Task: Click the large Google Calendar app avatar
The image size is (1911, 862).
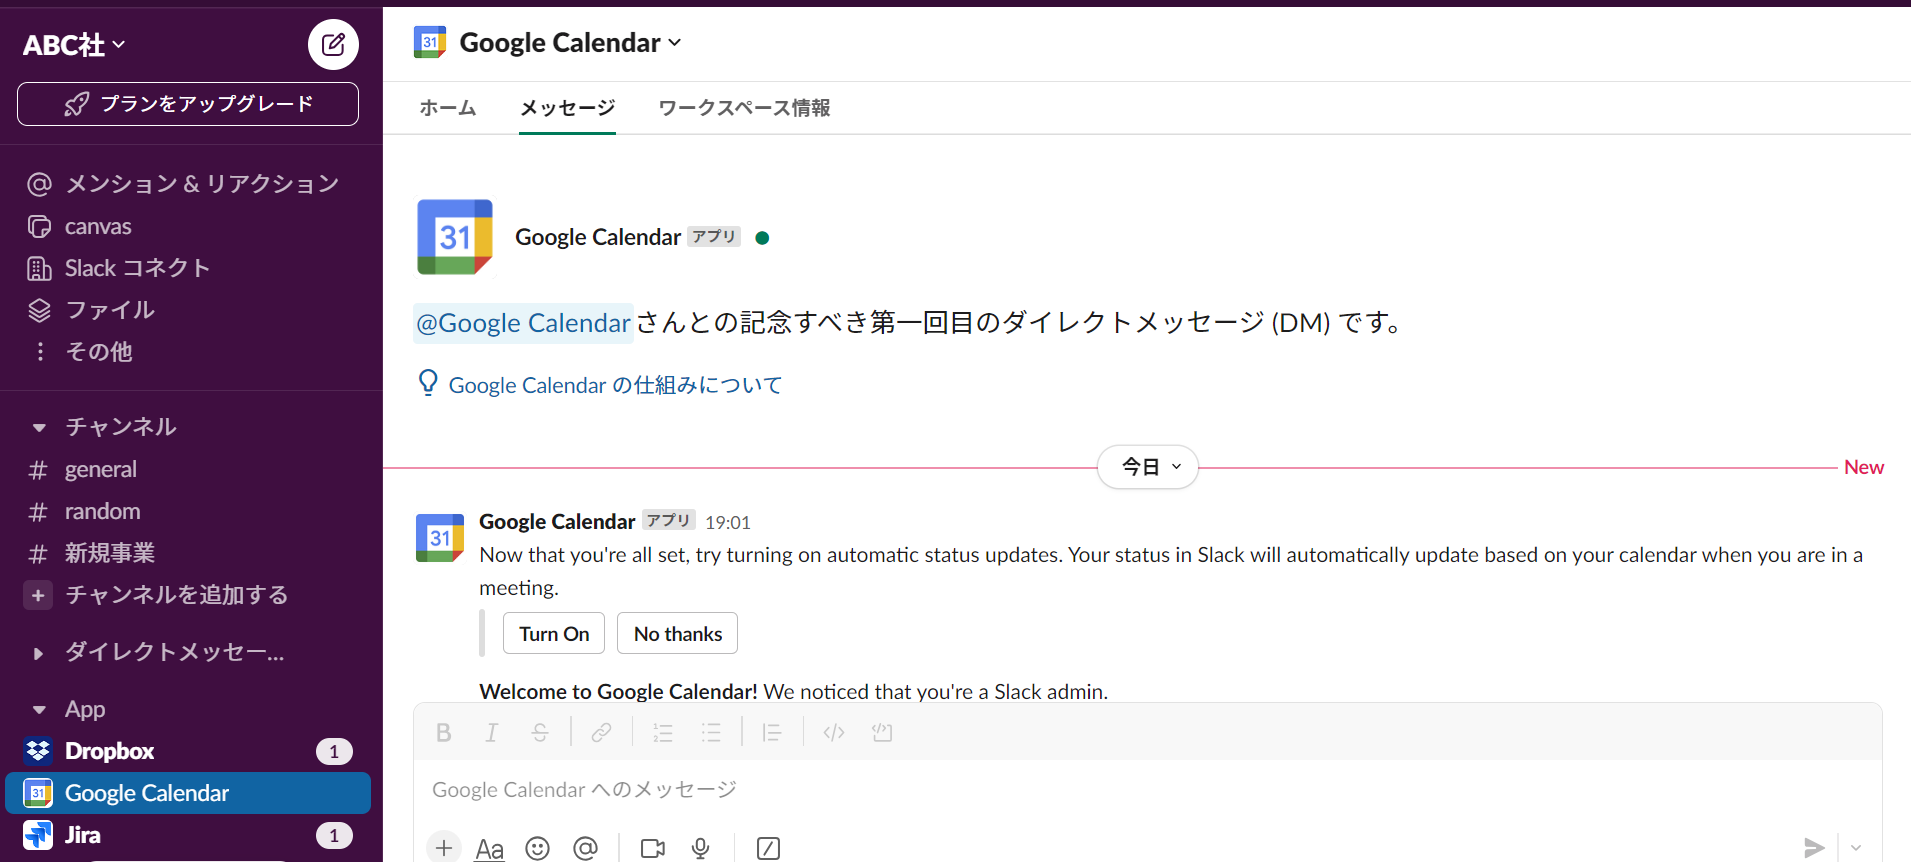Action: point(455,237)
